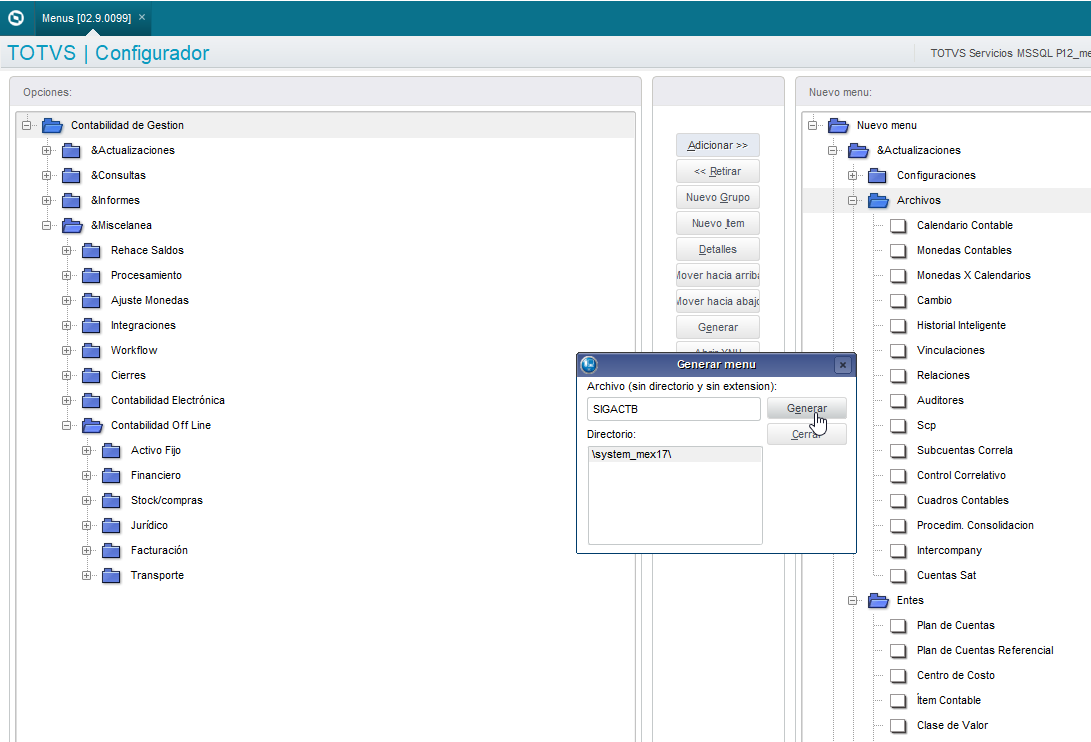The width and height of the screenshot is (1091, 742).
Task: Expand the &Consultas tree node
Action: click(47, 175)
